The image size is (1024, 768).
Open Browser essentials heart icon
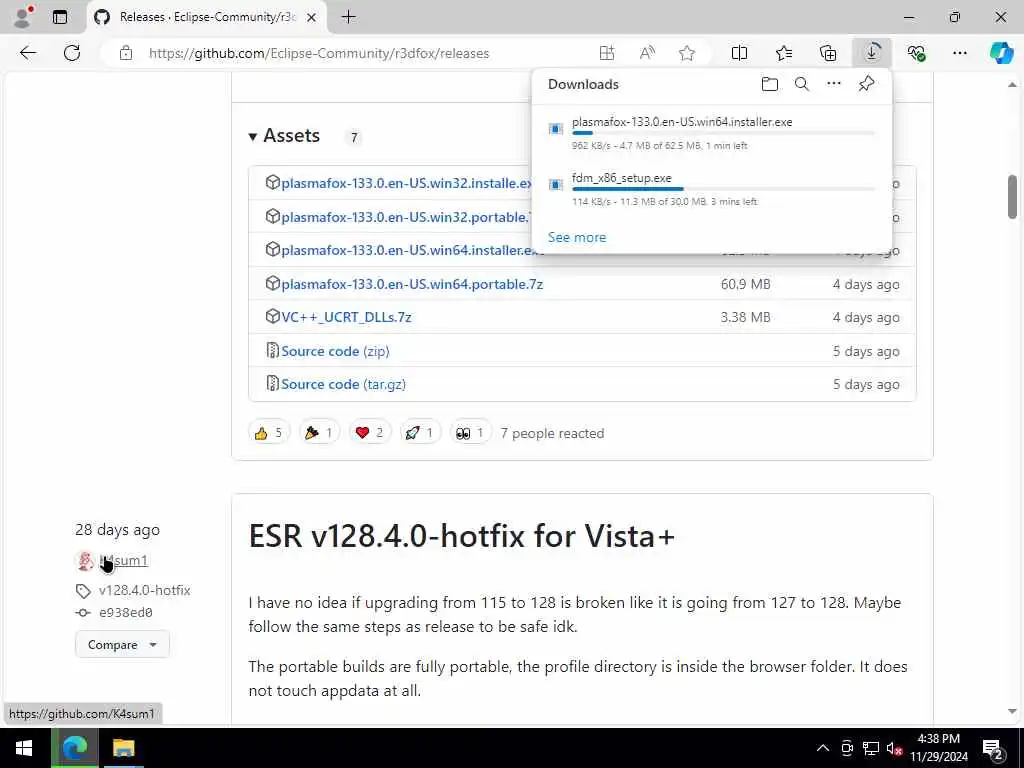tap(916, 53)
